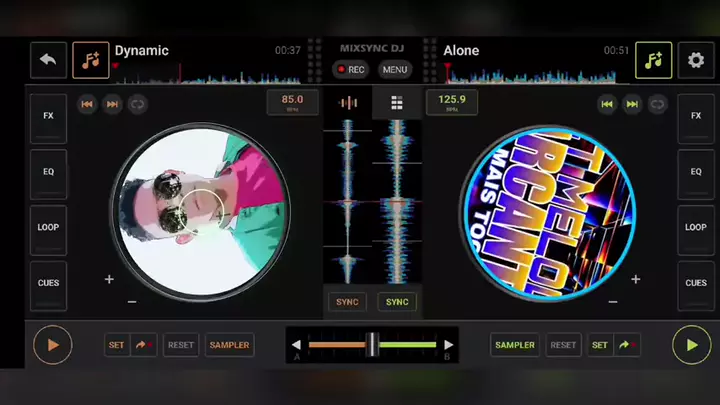Tap the back arrow icon

pyautogui.click(x=48, y=60)
